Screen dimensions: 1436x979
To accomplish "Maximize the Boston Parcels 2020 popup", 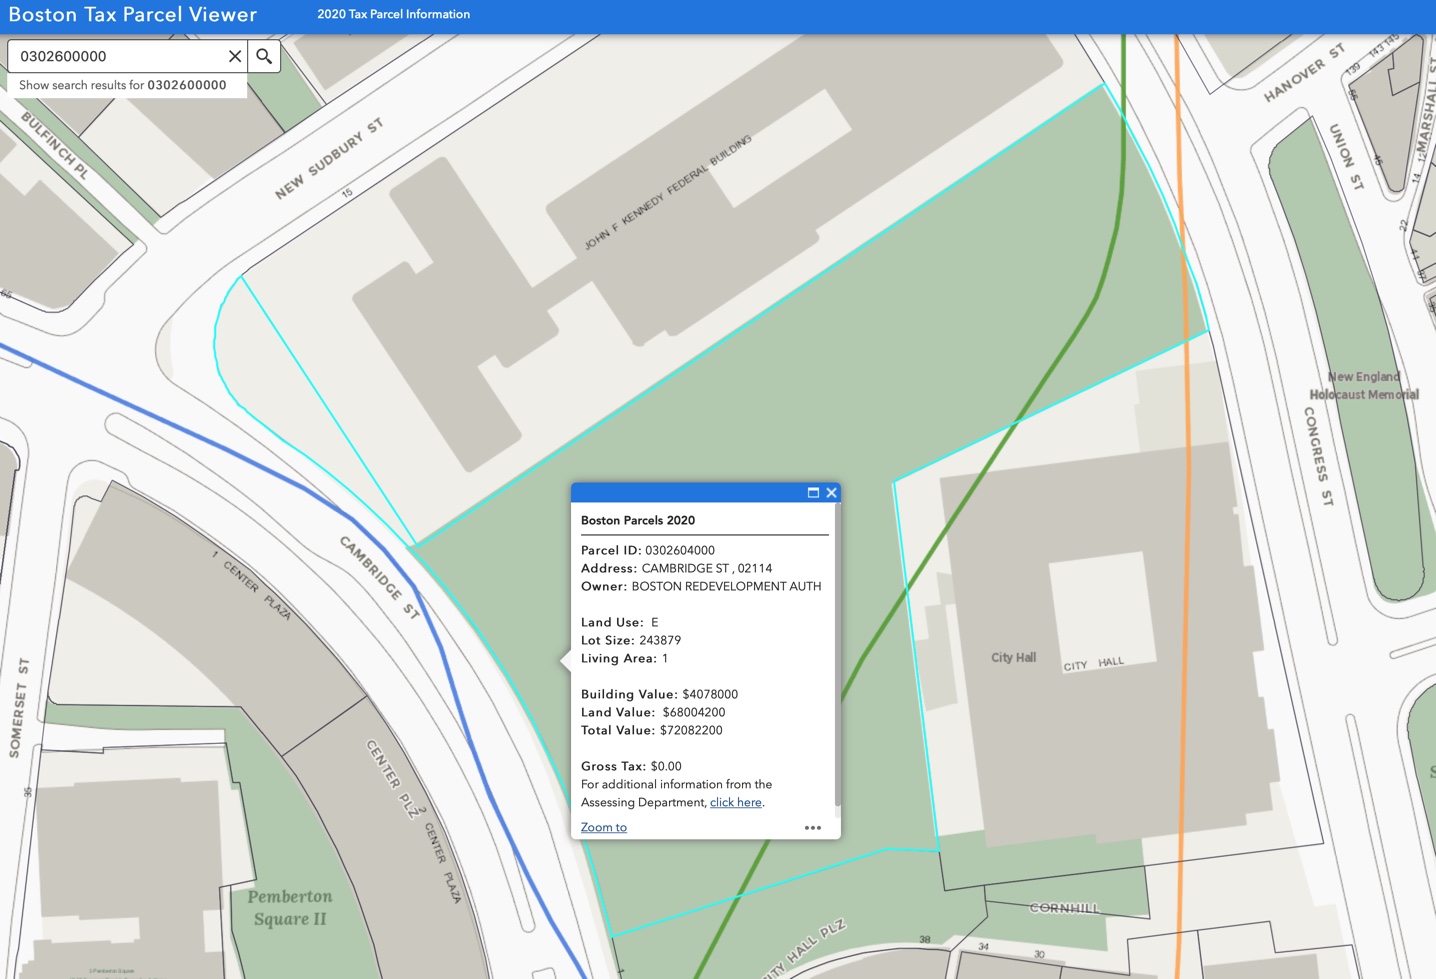I will click(x=813, y=493).
